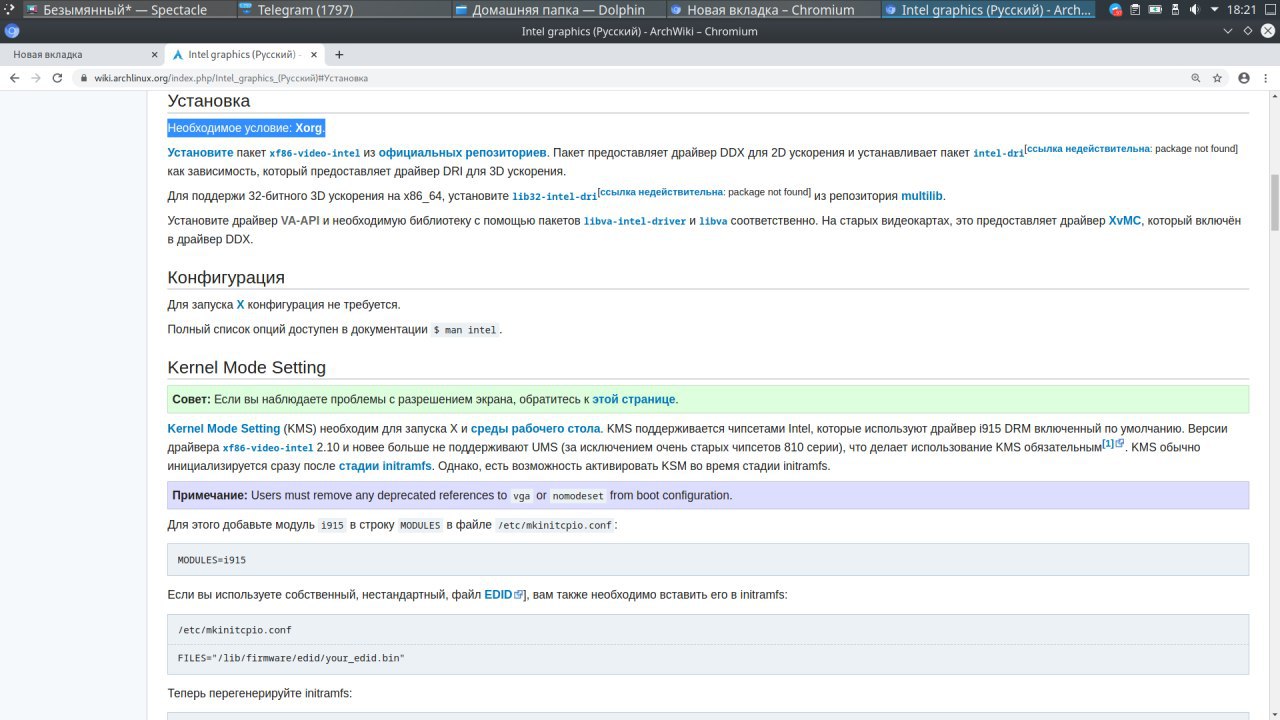Click the "Конфигурация" section heading
The height and width of the screenshot is (720, 1280).
click(226, 277)
